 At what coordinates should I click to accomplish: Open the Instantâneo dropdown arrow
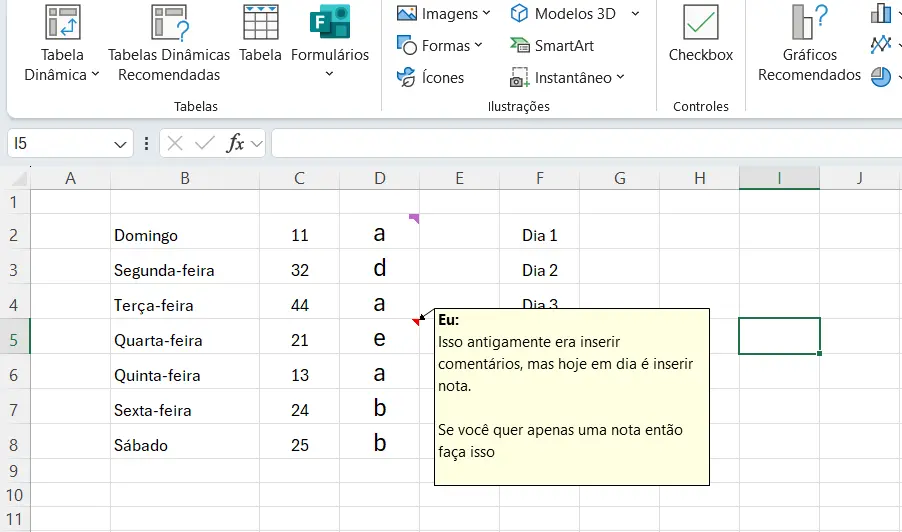pos(620,77)
